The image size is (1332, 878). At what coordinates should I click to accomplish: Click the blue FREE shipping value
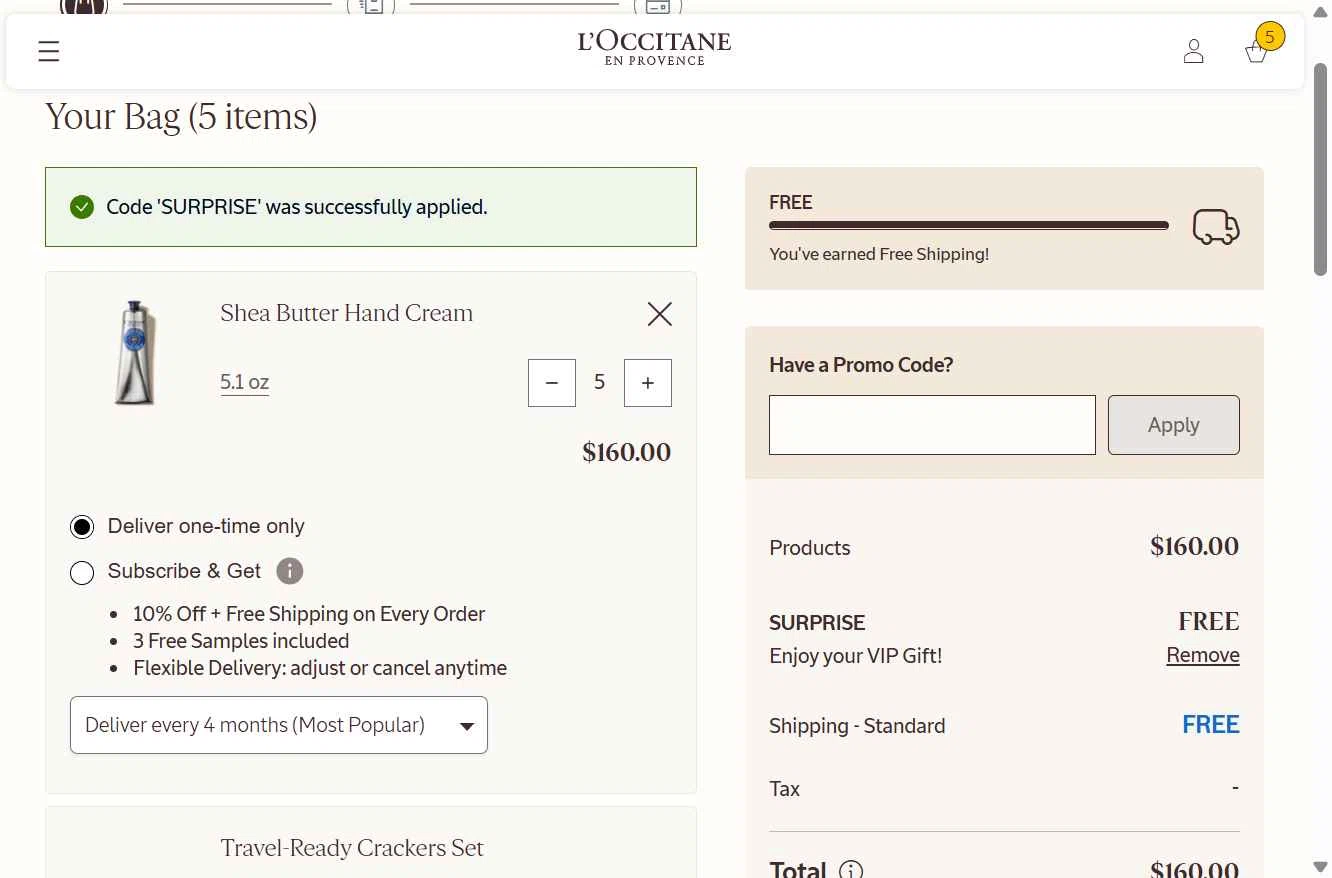pyautogui.click(x=1211, y=725)
